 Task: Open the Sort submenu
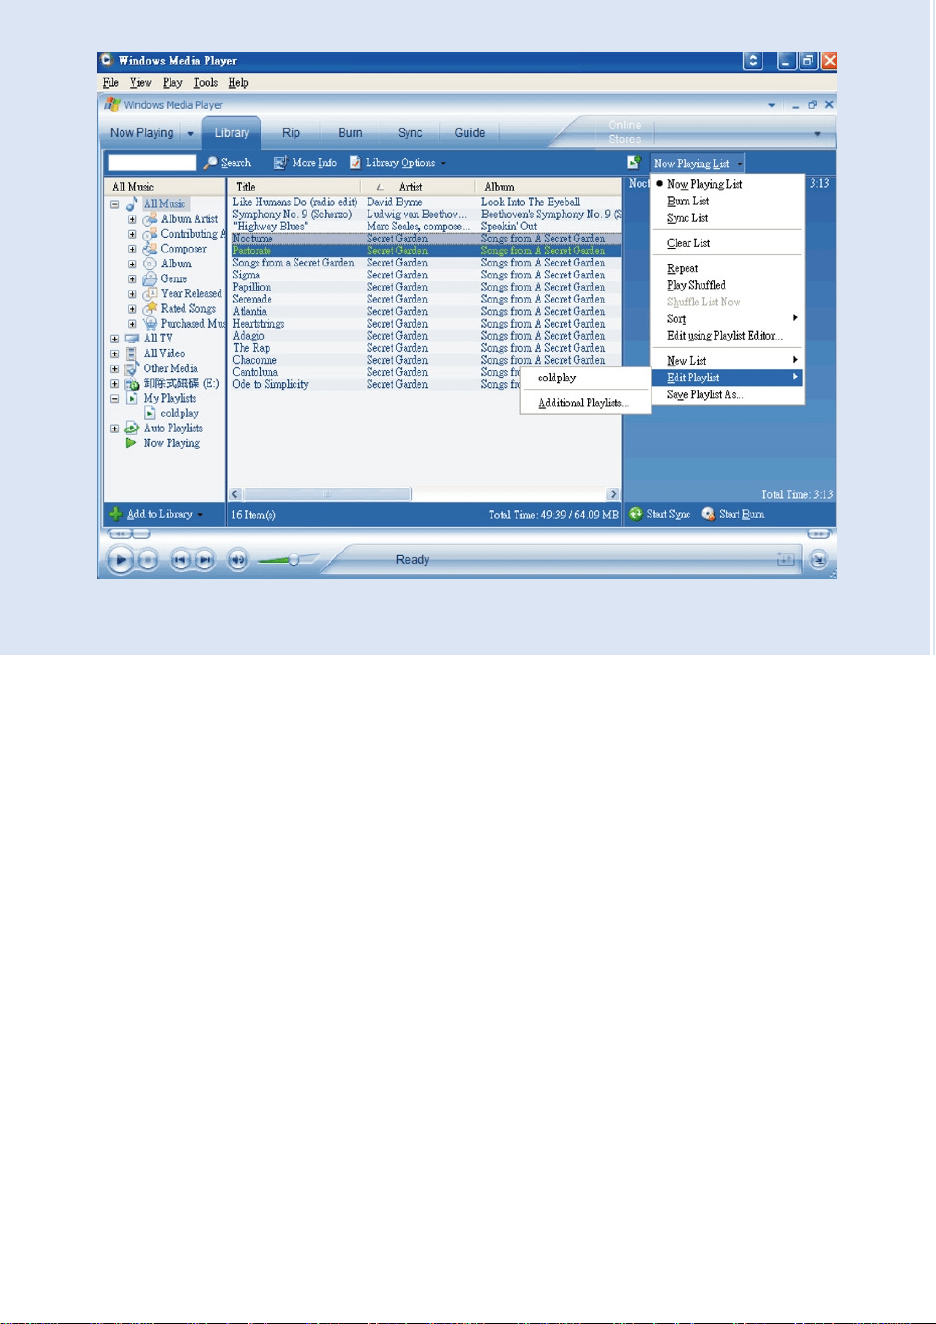[x=727, y=319]
